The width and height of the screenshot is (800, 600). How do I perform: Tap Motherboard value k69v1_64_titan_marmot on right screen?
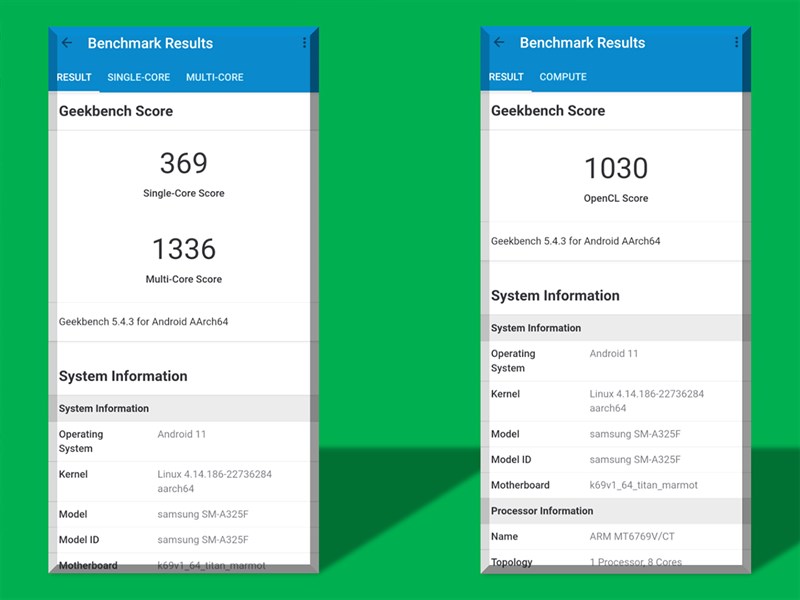pos(643,485)
